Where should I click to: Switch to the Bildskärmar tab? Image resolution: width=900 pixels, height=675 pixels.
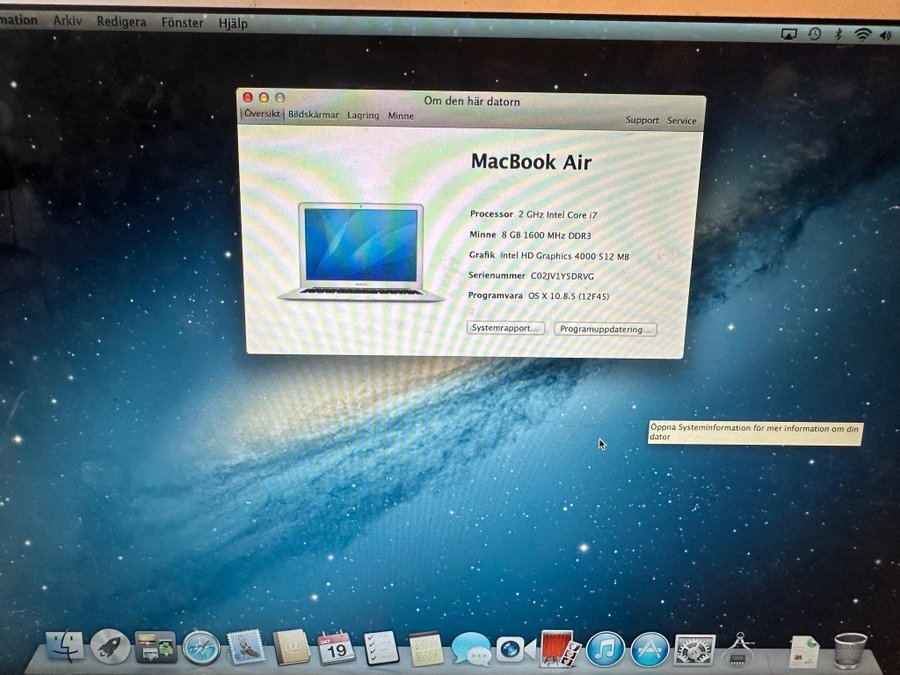click(x=313, y=115)
